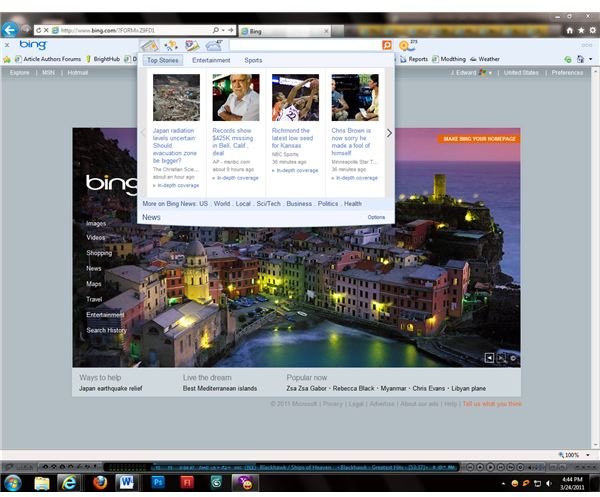Open the browser Tools gear icon
Screen dimensions: 600x497
click(592, 30)
